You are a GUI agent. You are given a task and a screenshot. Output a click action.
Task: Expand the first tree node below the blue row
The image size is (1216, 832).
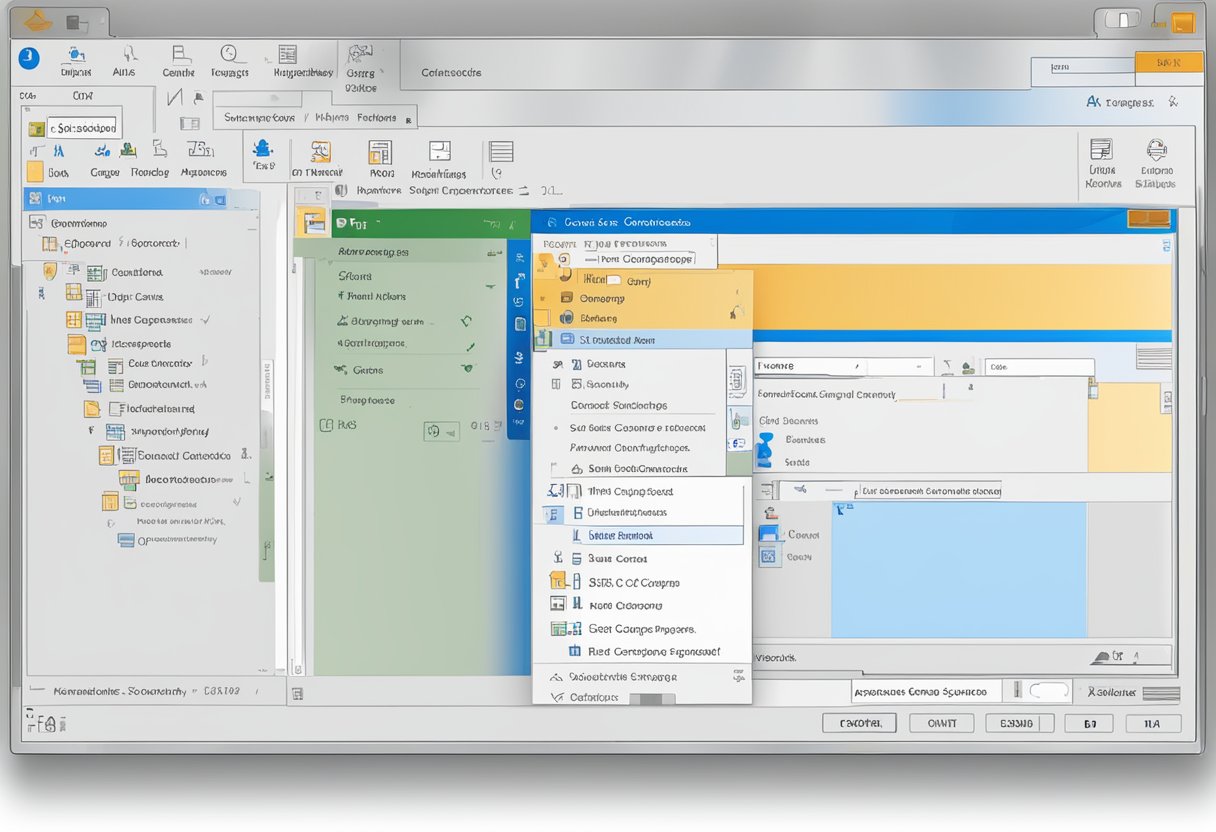click(36, 223)
